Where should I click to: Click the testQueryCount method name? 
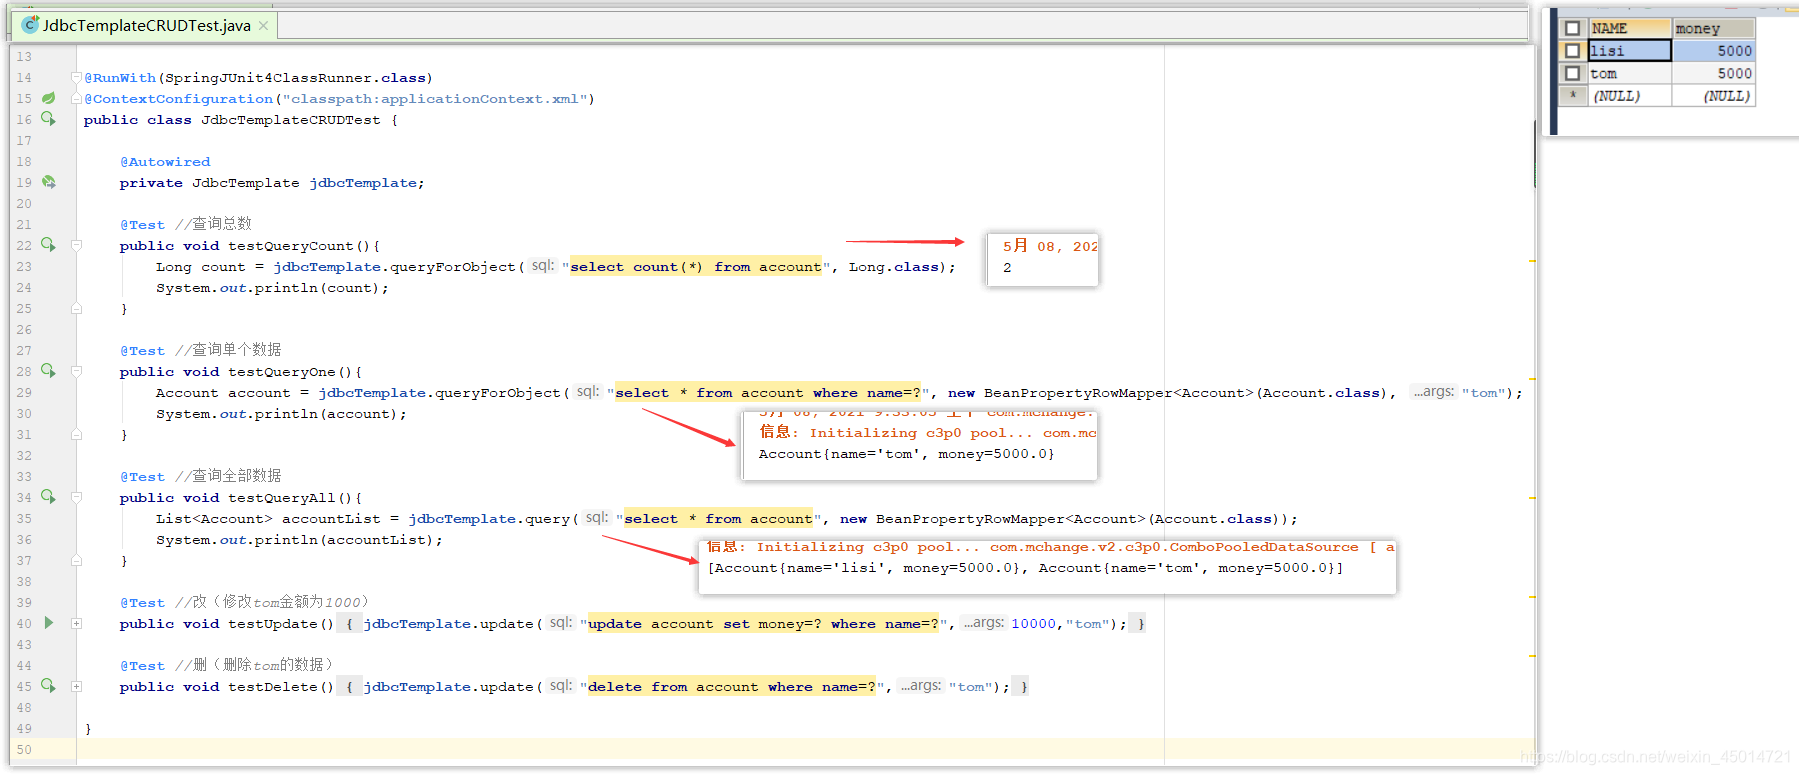click(291, 246)
